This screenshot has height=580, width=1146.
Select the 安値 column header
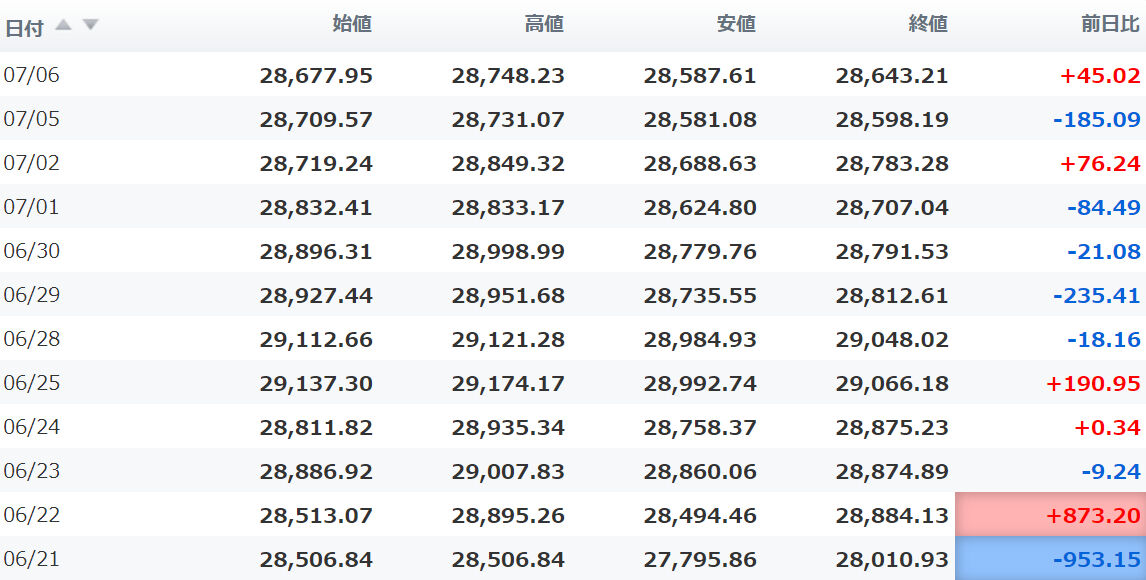(x=736, y=24)
